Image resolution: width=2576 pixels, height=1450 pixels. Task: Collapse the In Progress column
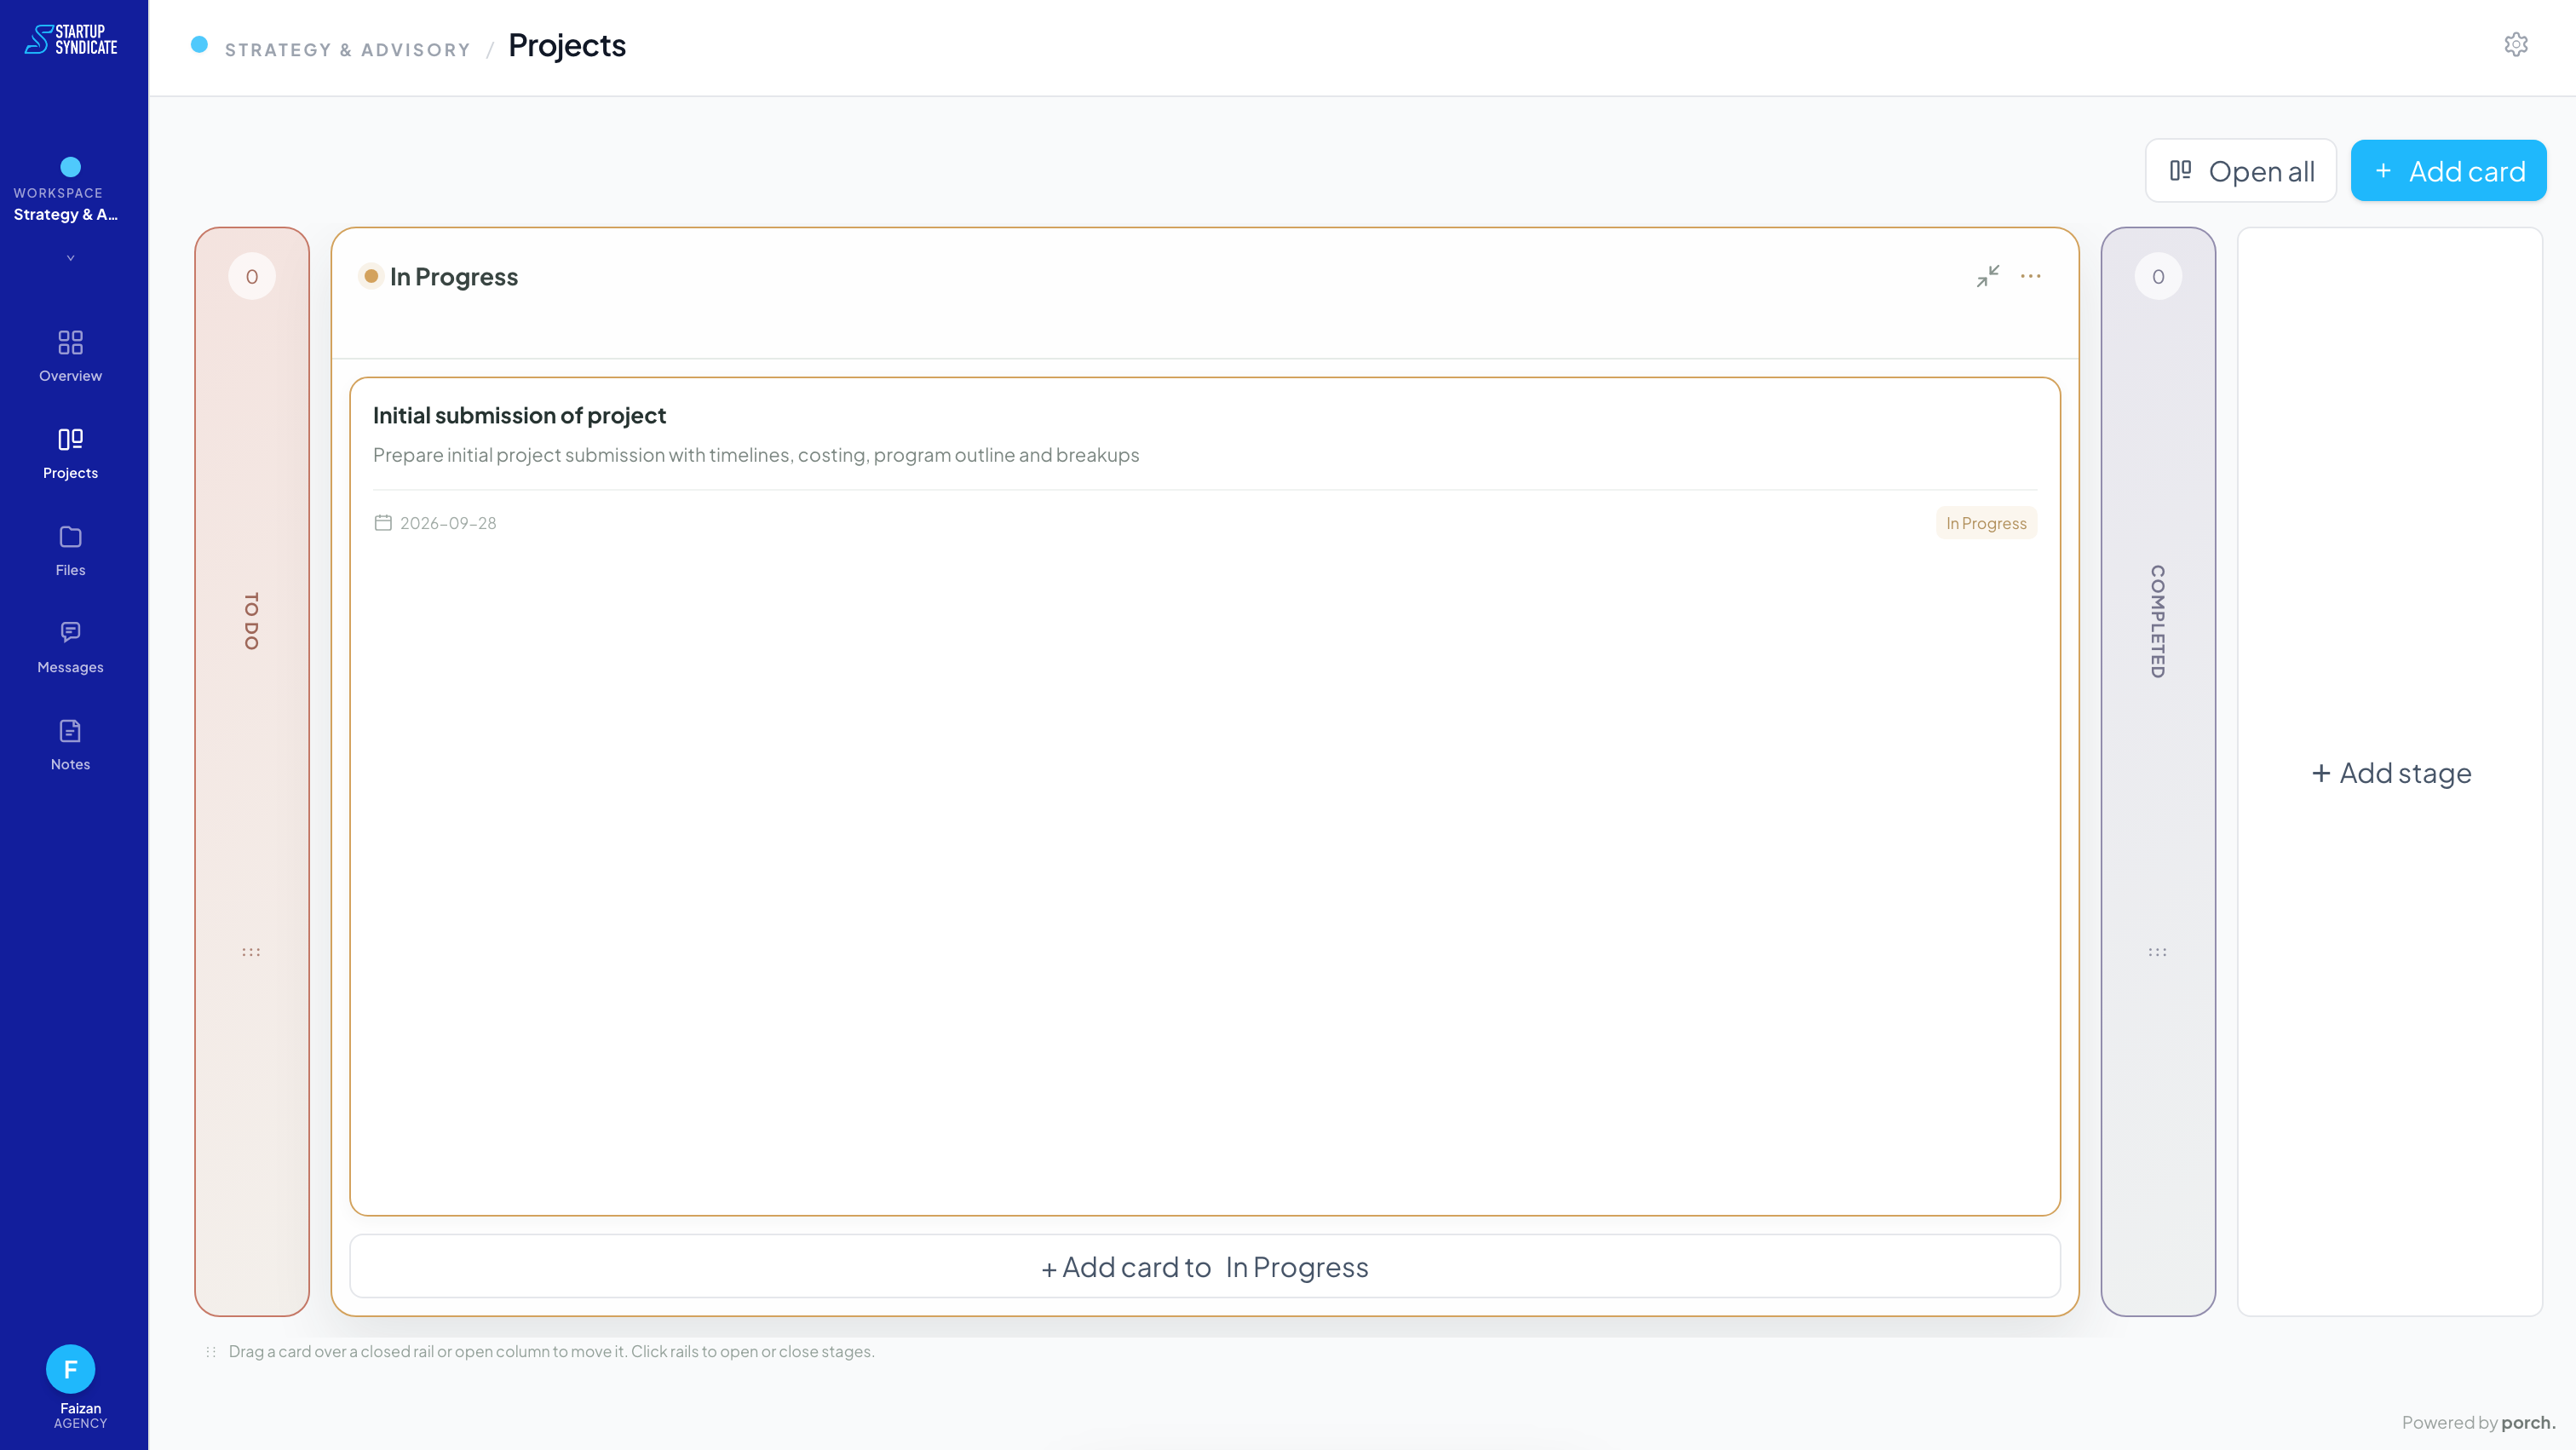1987,276
